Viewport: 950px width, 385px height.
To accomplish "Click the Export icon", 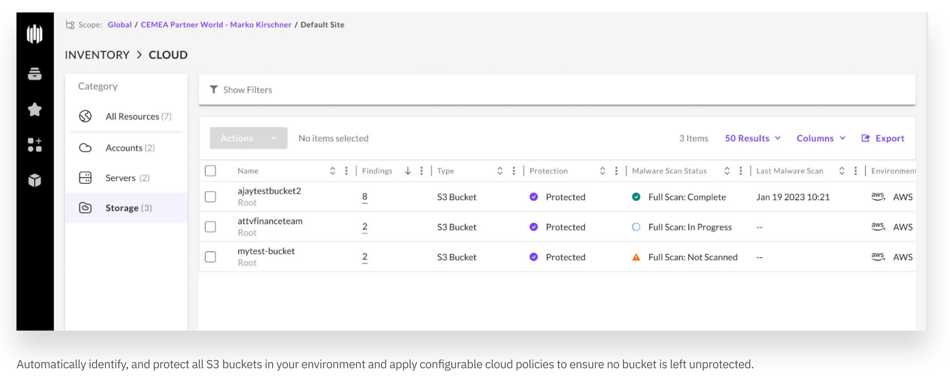I will (865, 138).
